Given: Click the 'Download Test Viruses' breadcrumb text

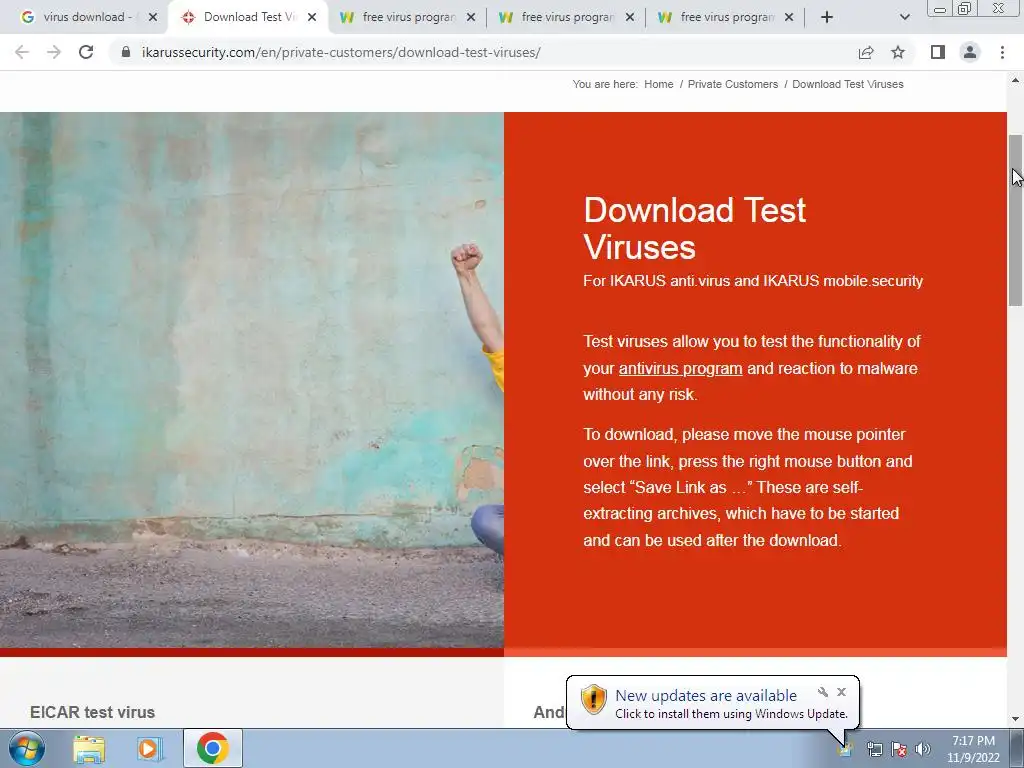Looking at the screenshot, I should pyautogui.click(x=848, y=84).
